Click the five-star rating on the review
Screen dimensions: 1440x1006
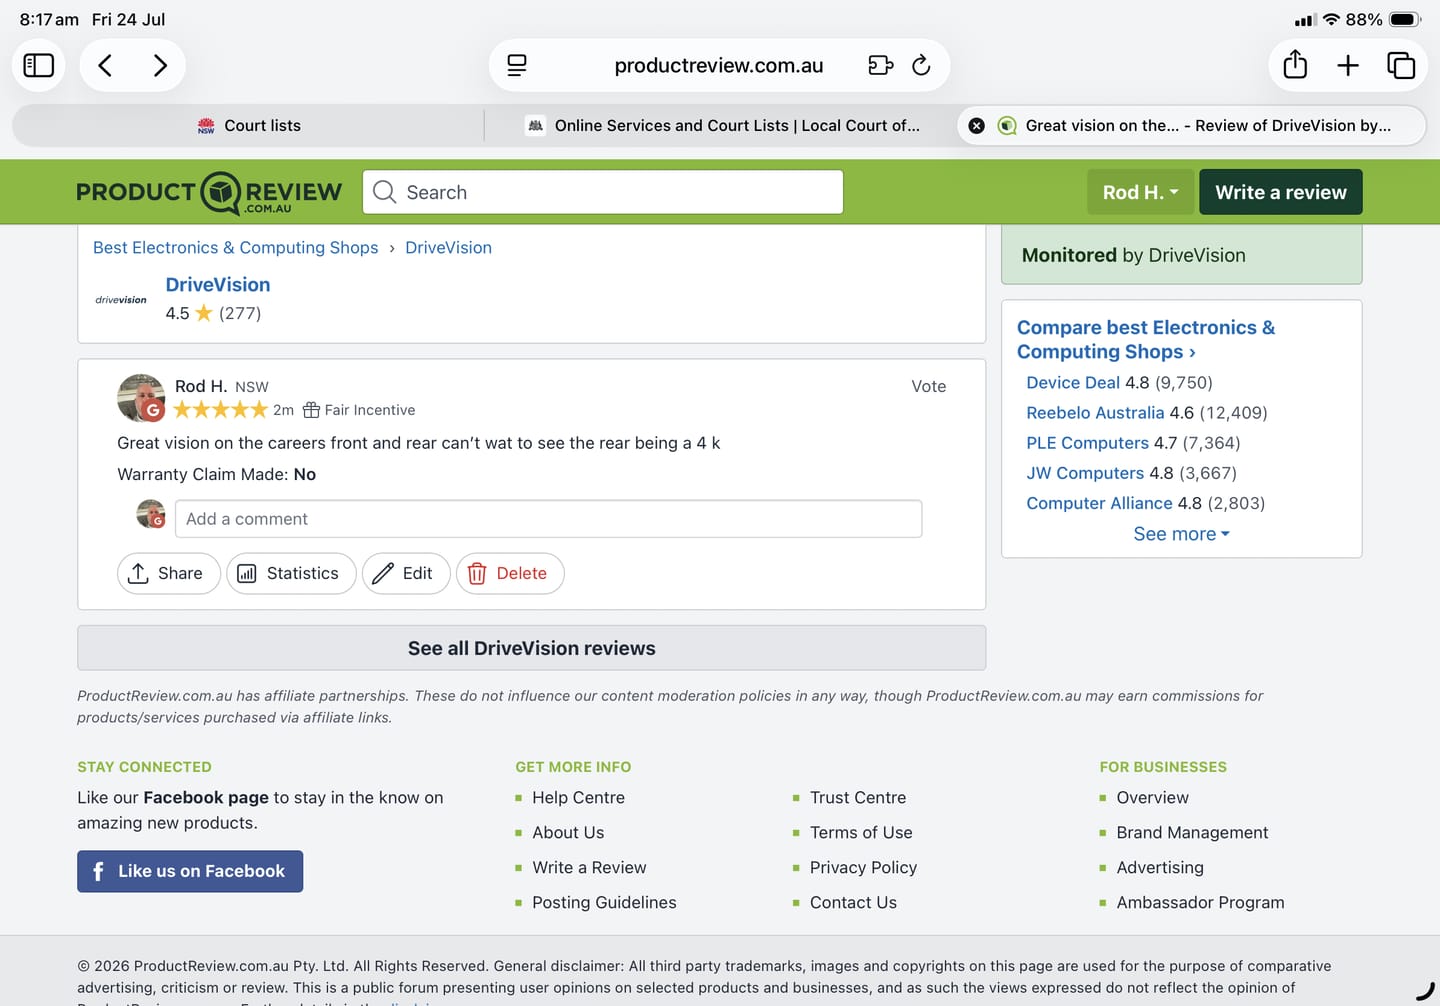(x=220, y=410)
